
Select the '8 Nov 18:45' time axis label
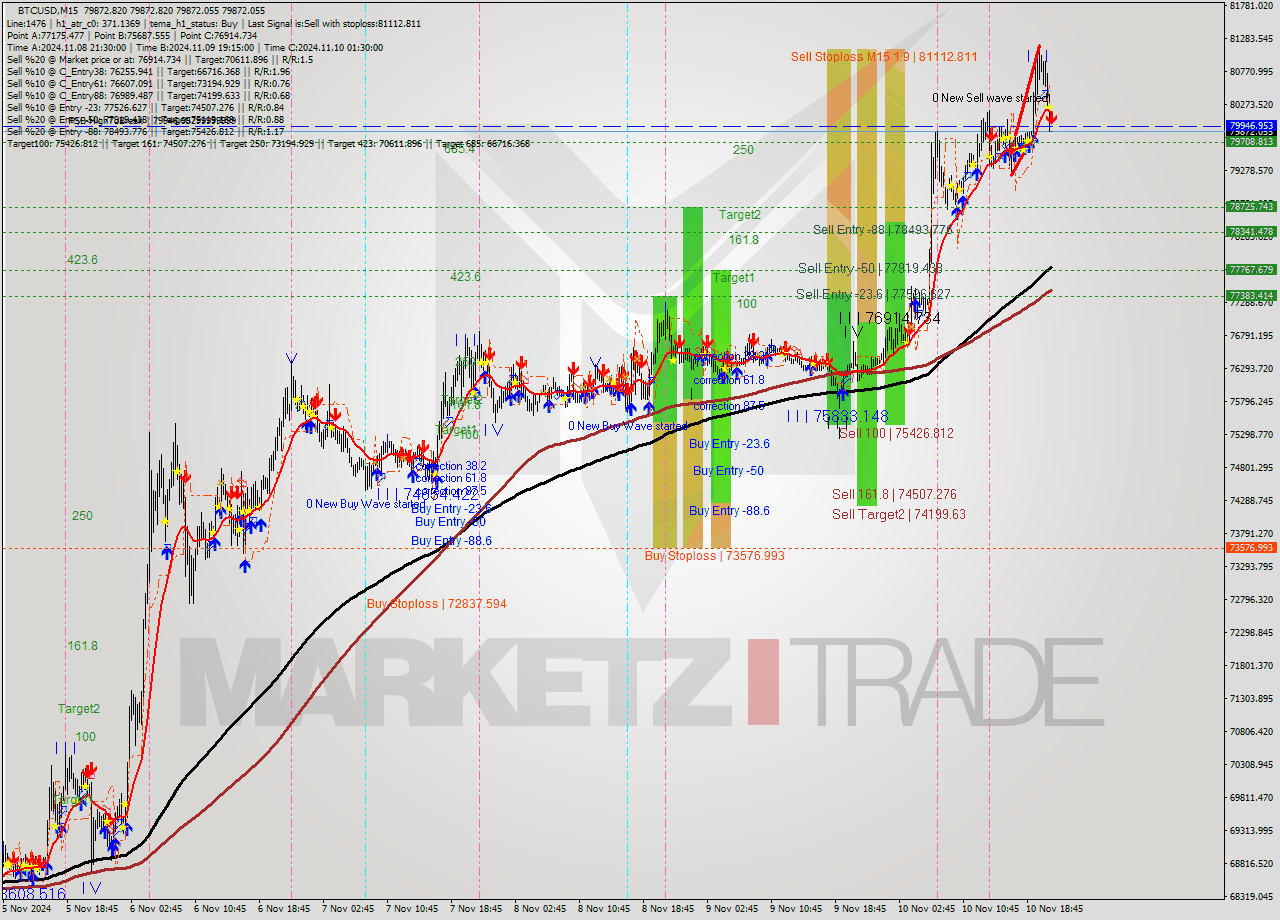tap(668, 910)
